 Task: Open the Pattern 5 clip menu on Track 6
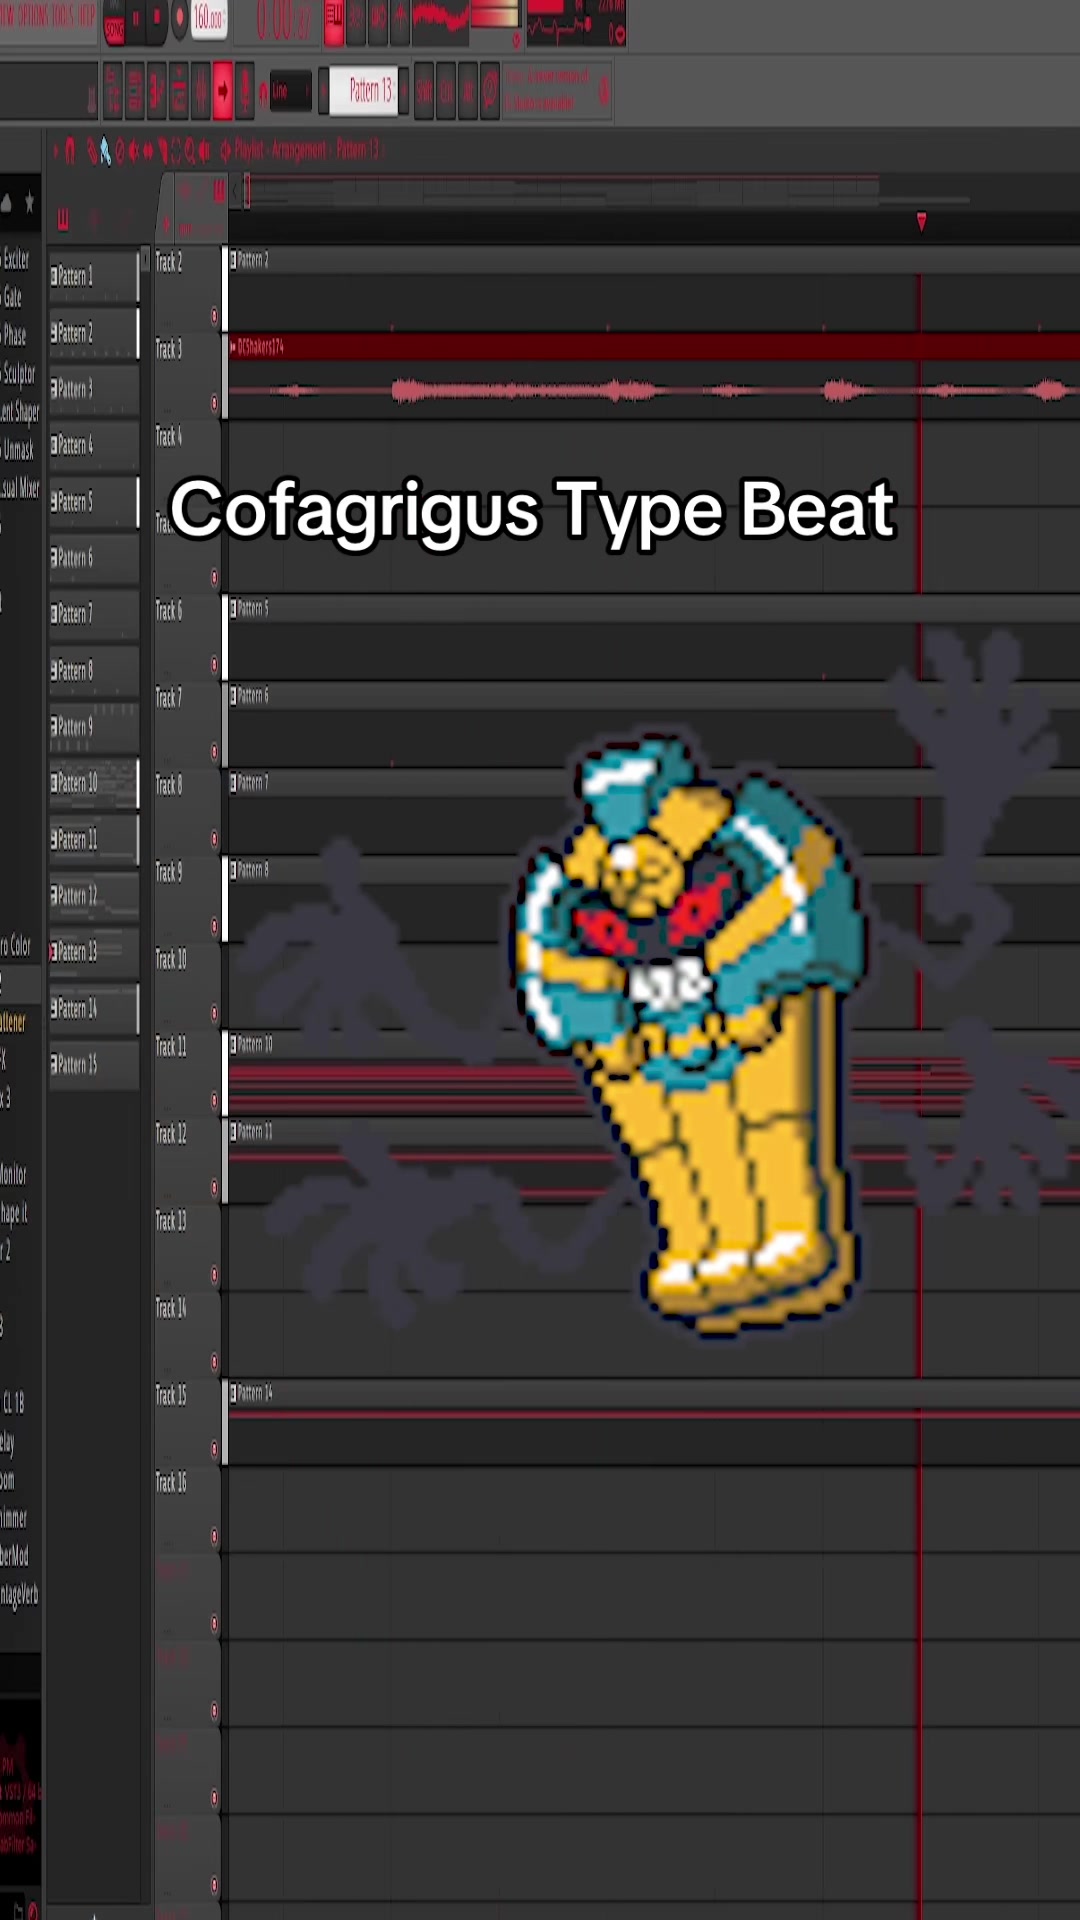(234, 608)
